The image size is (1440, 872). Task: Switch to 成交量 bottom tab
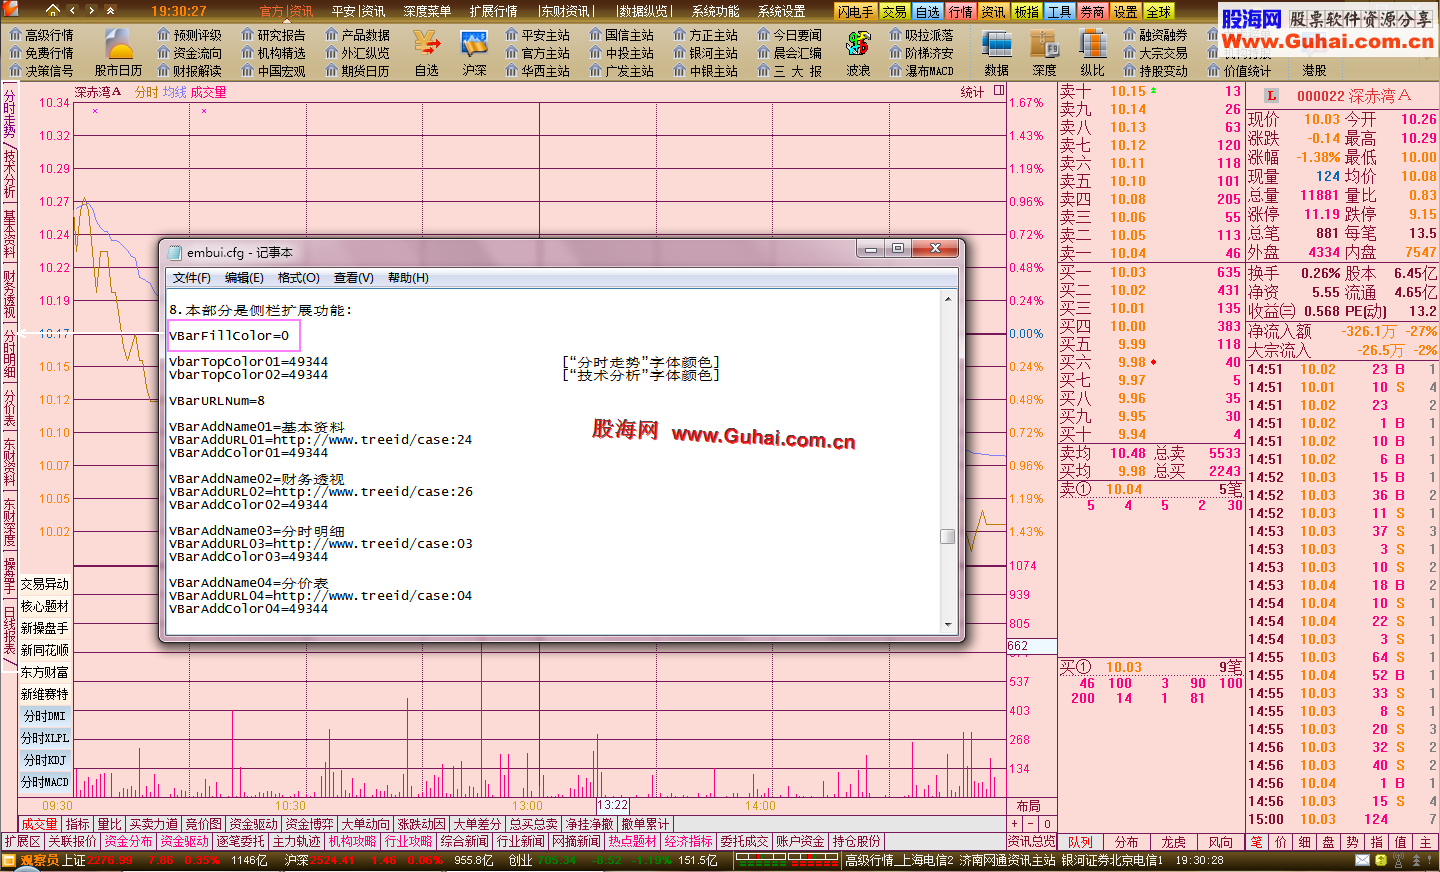pyautogui.click(x=39, y=824)
